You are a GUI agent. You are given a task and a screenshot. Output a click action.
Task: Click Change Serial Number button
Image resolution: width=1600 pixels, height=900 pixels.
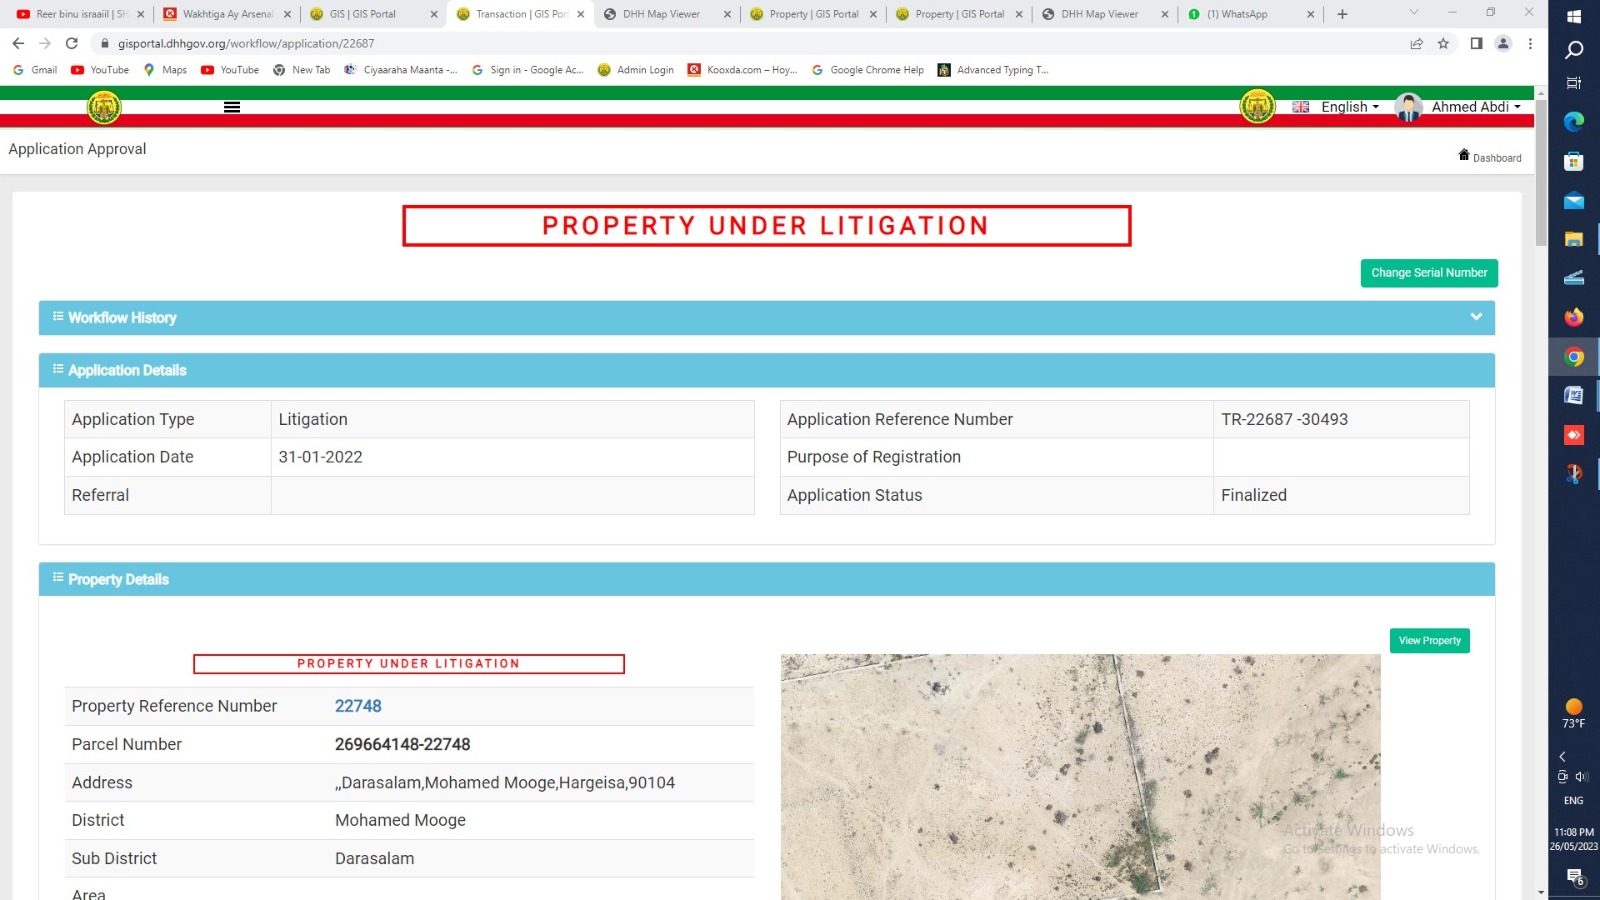1429,273
